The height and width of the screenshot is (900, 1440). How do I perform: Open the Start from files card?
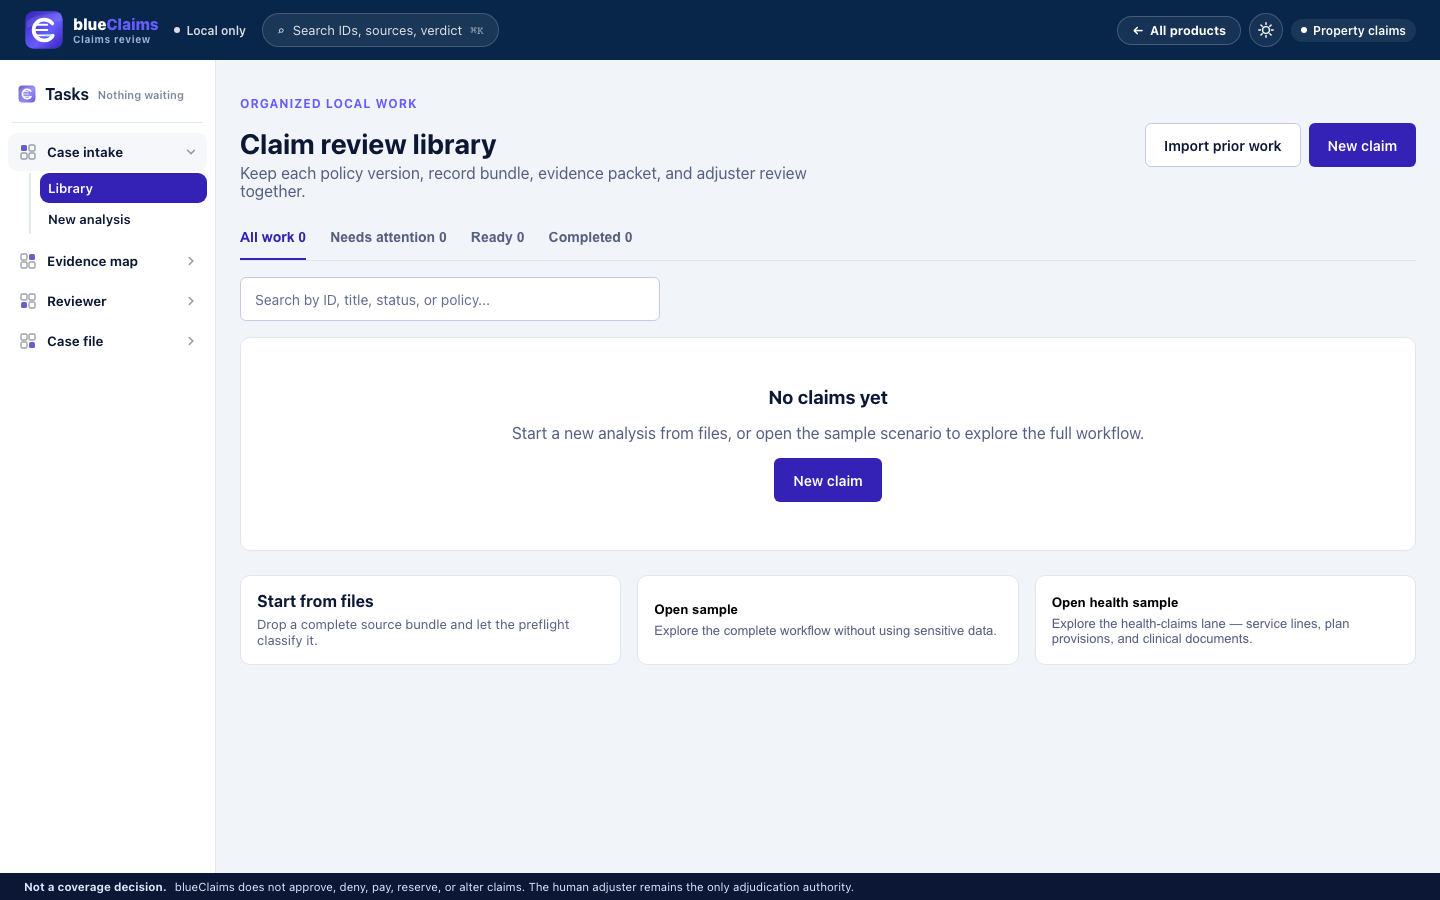430,620
